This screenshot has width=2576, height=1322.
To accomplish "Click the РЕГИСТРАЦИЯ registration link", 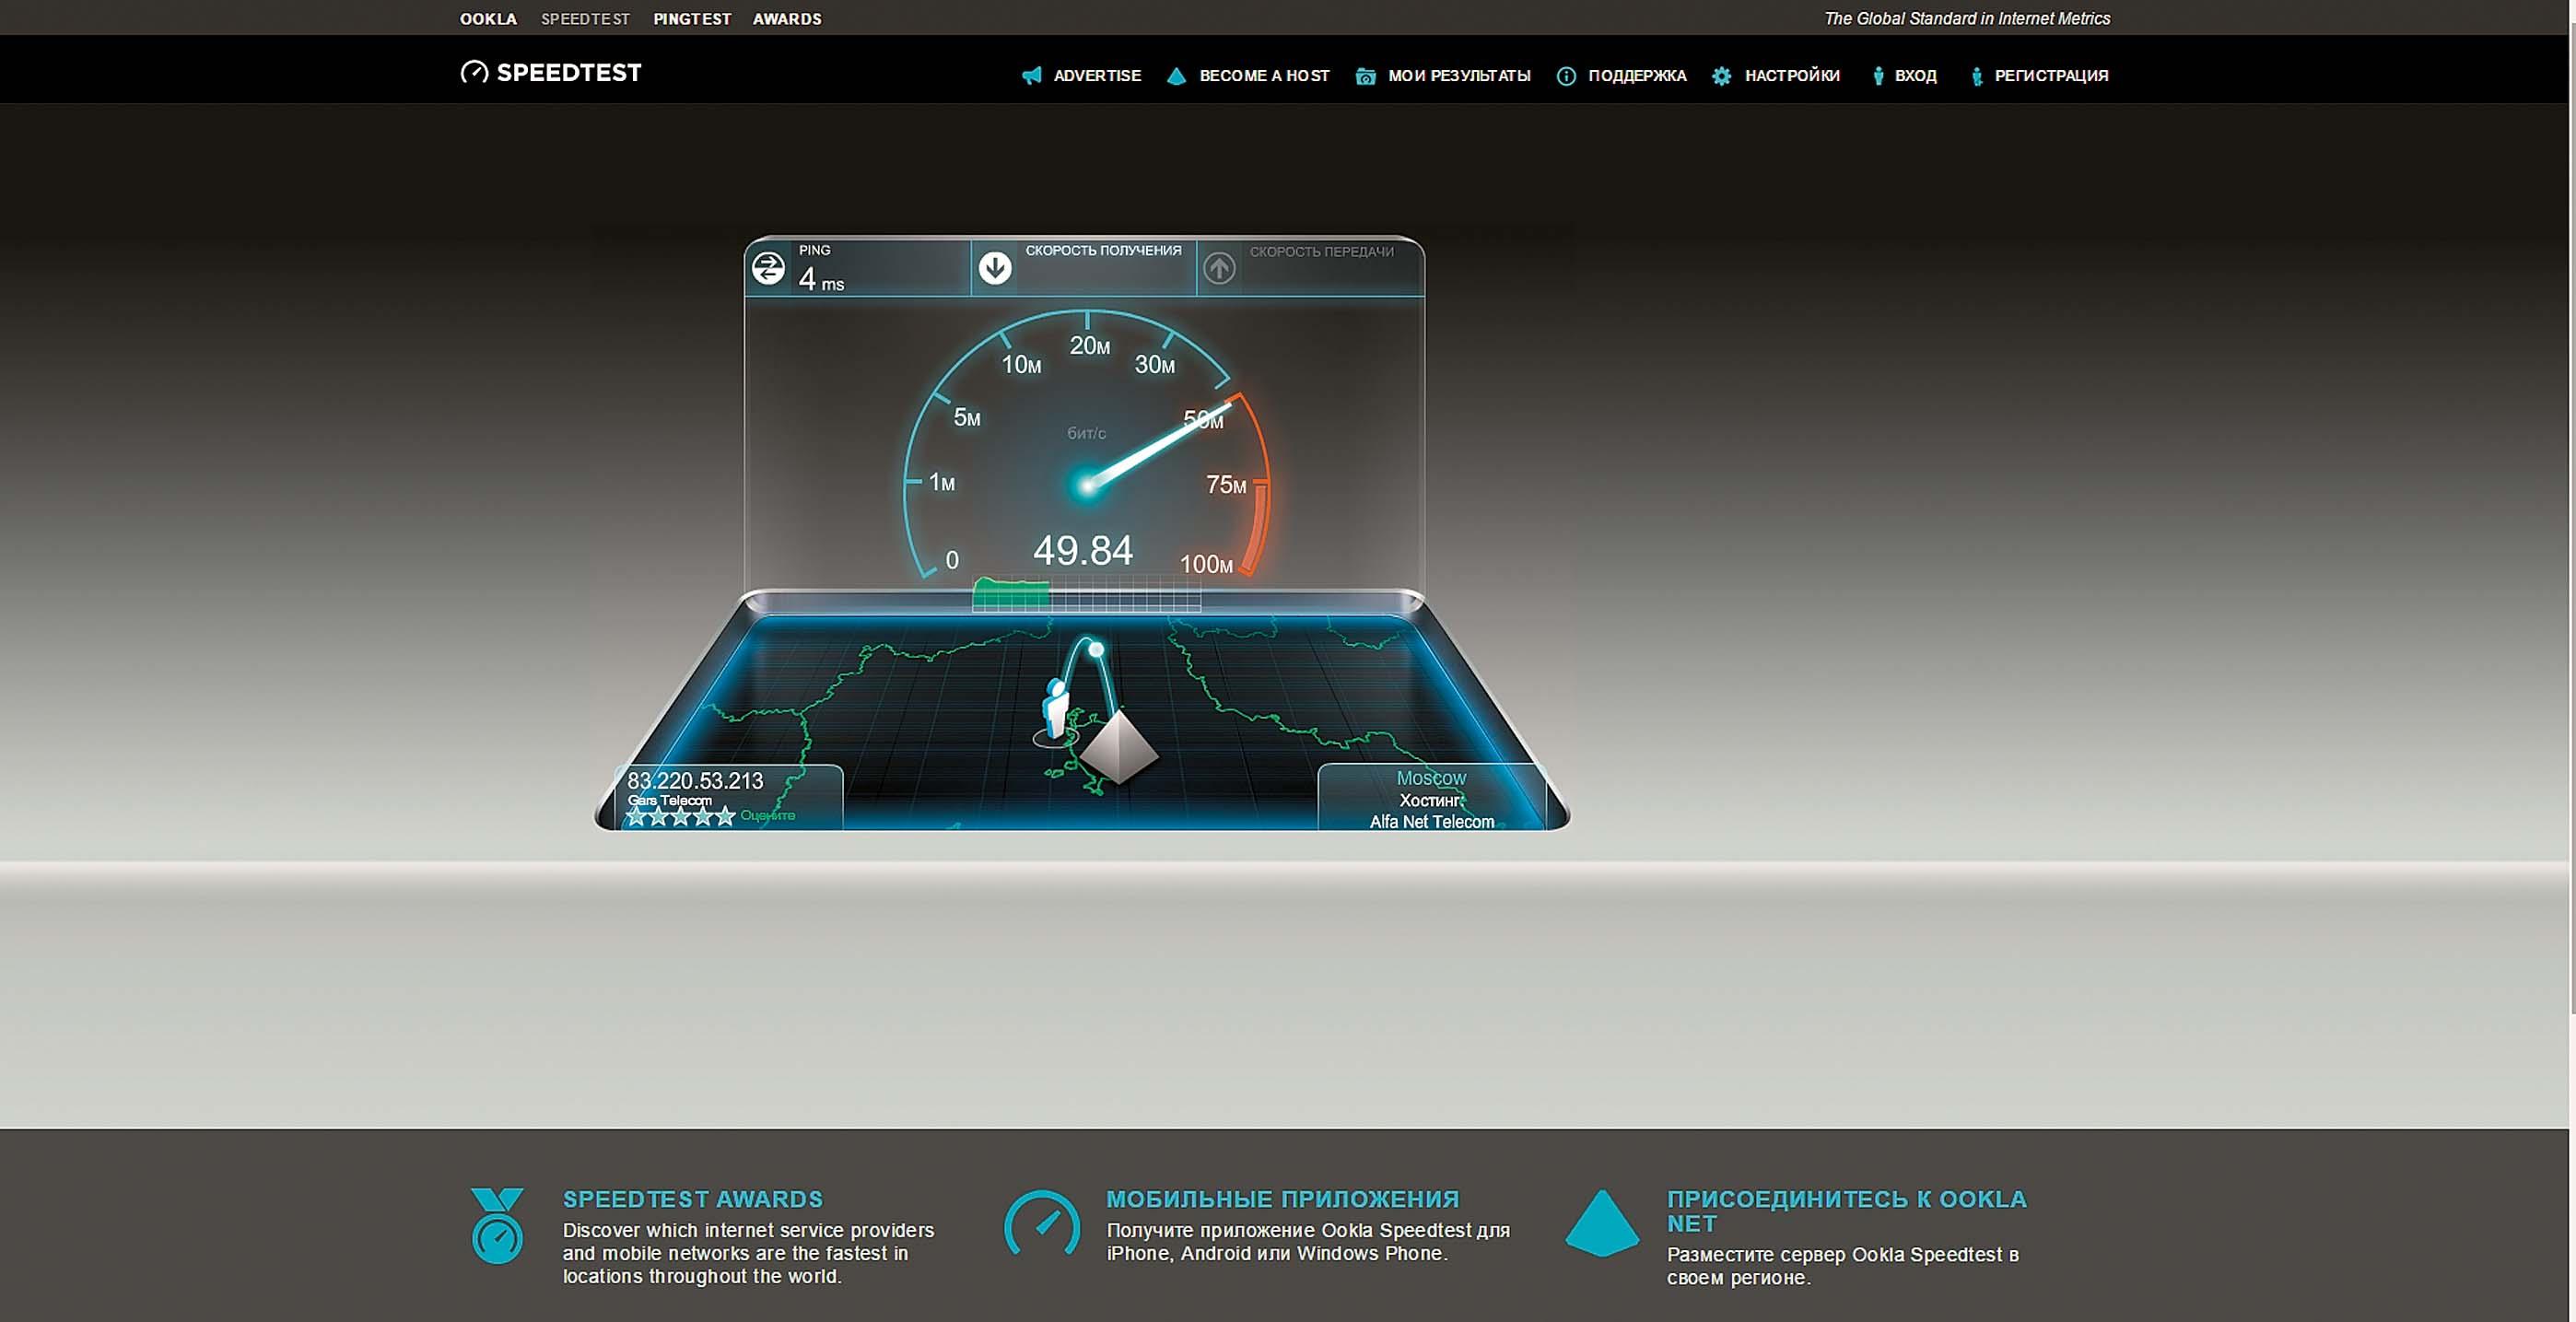I will pos(2050,76).
